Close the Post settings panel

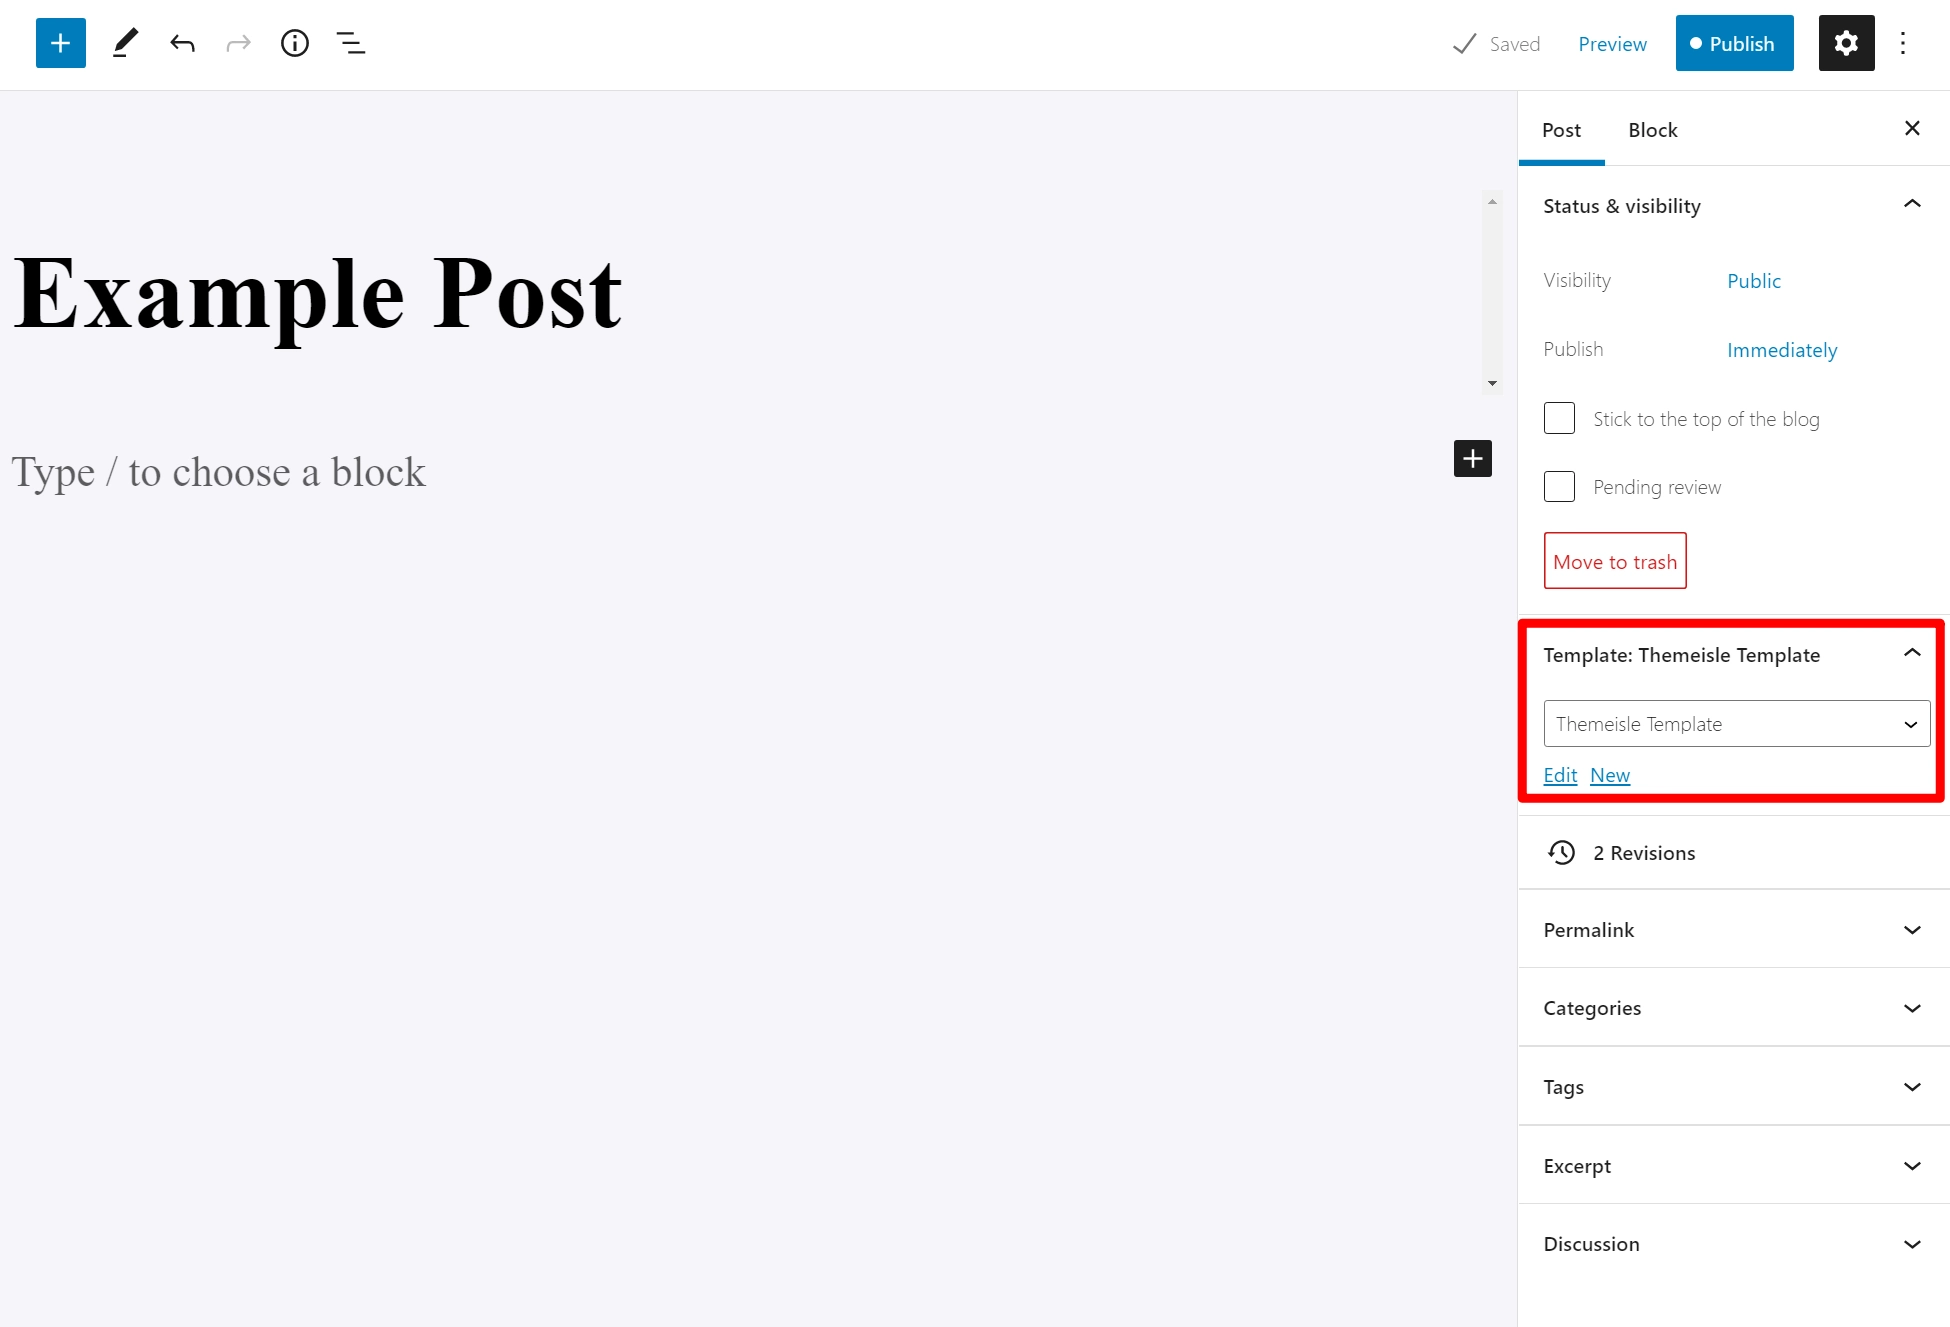pyautogui.click(x=1913, y=127)
